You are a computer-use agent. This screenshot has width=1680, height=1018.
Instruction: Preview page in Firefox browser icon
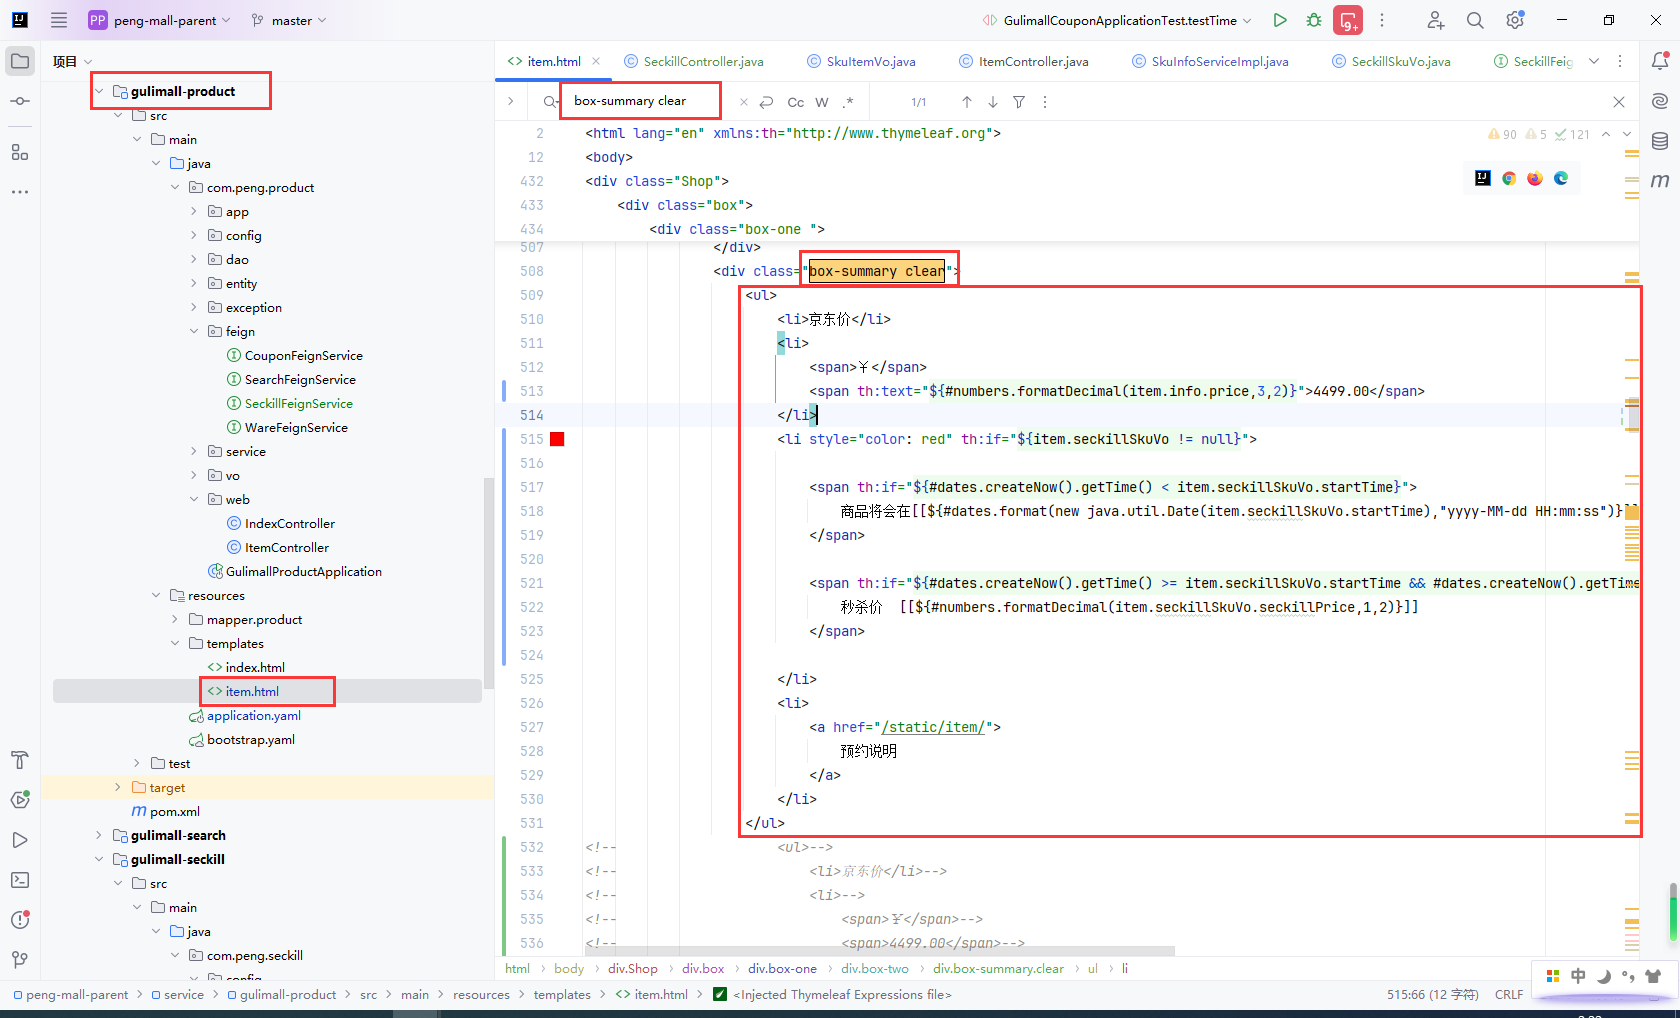click(1535, 178)
